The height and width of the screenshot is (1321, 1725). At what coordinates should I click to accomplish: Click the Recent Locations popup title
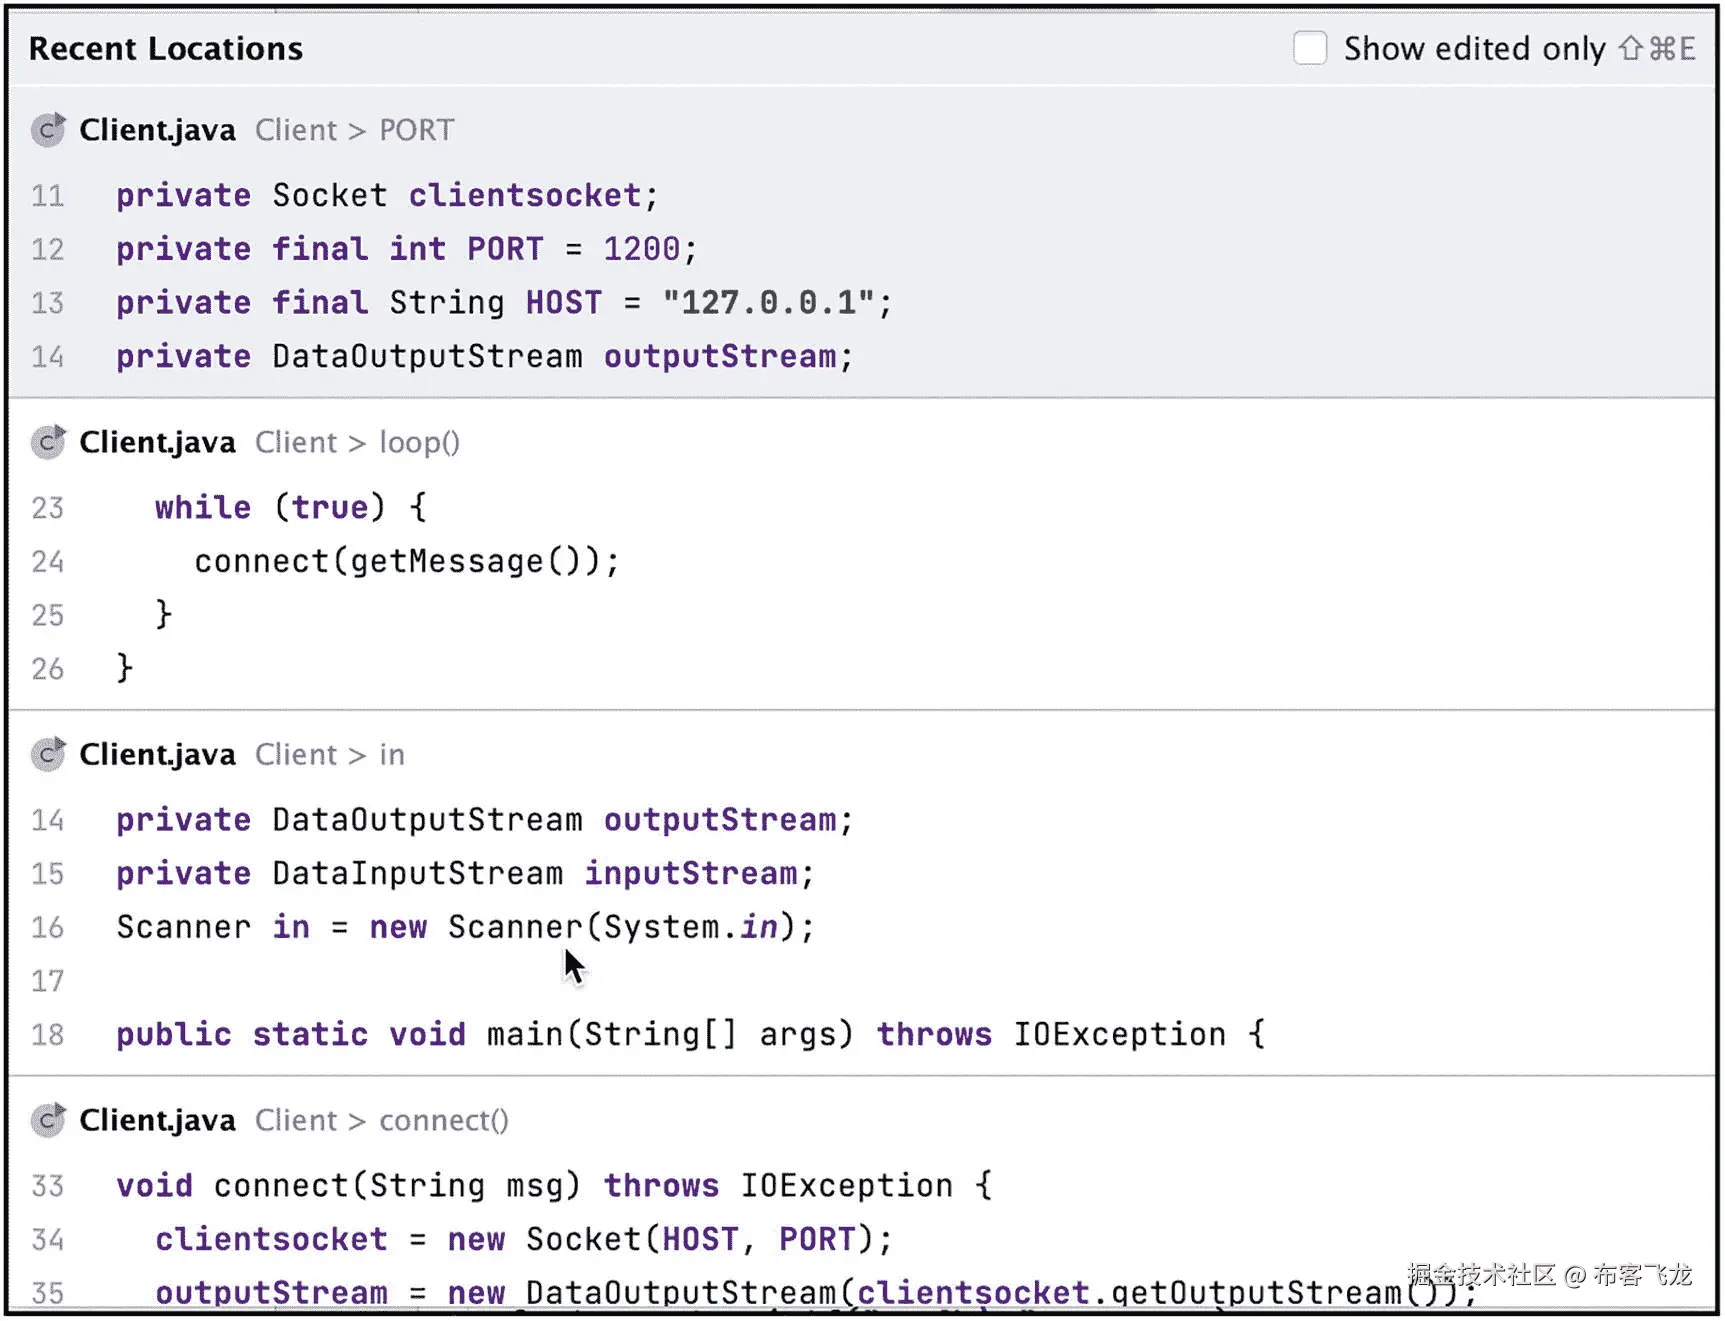click(x=166, y=48)
